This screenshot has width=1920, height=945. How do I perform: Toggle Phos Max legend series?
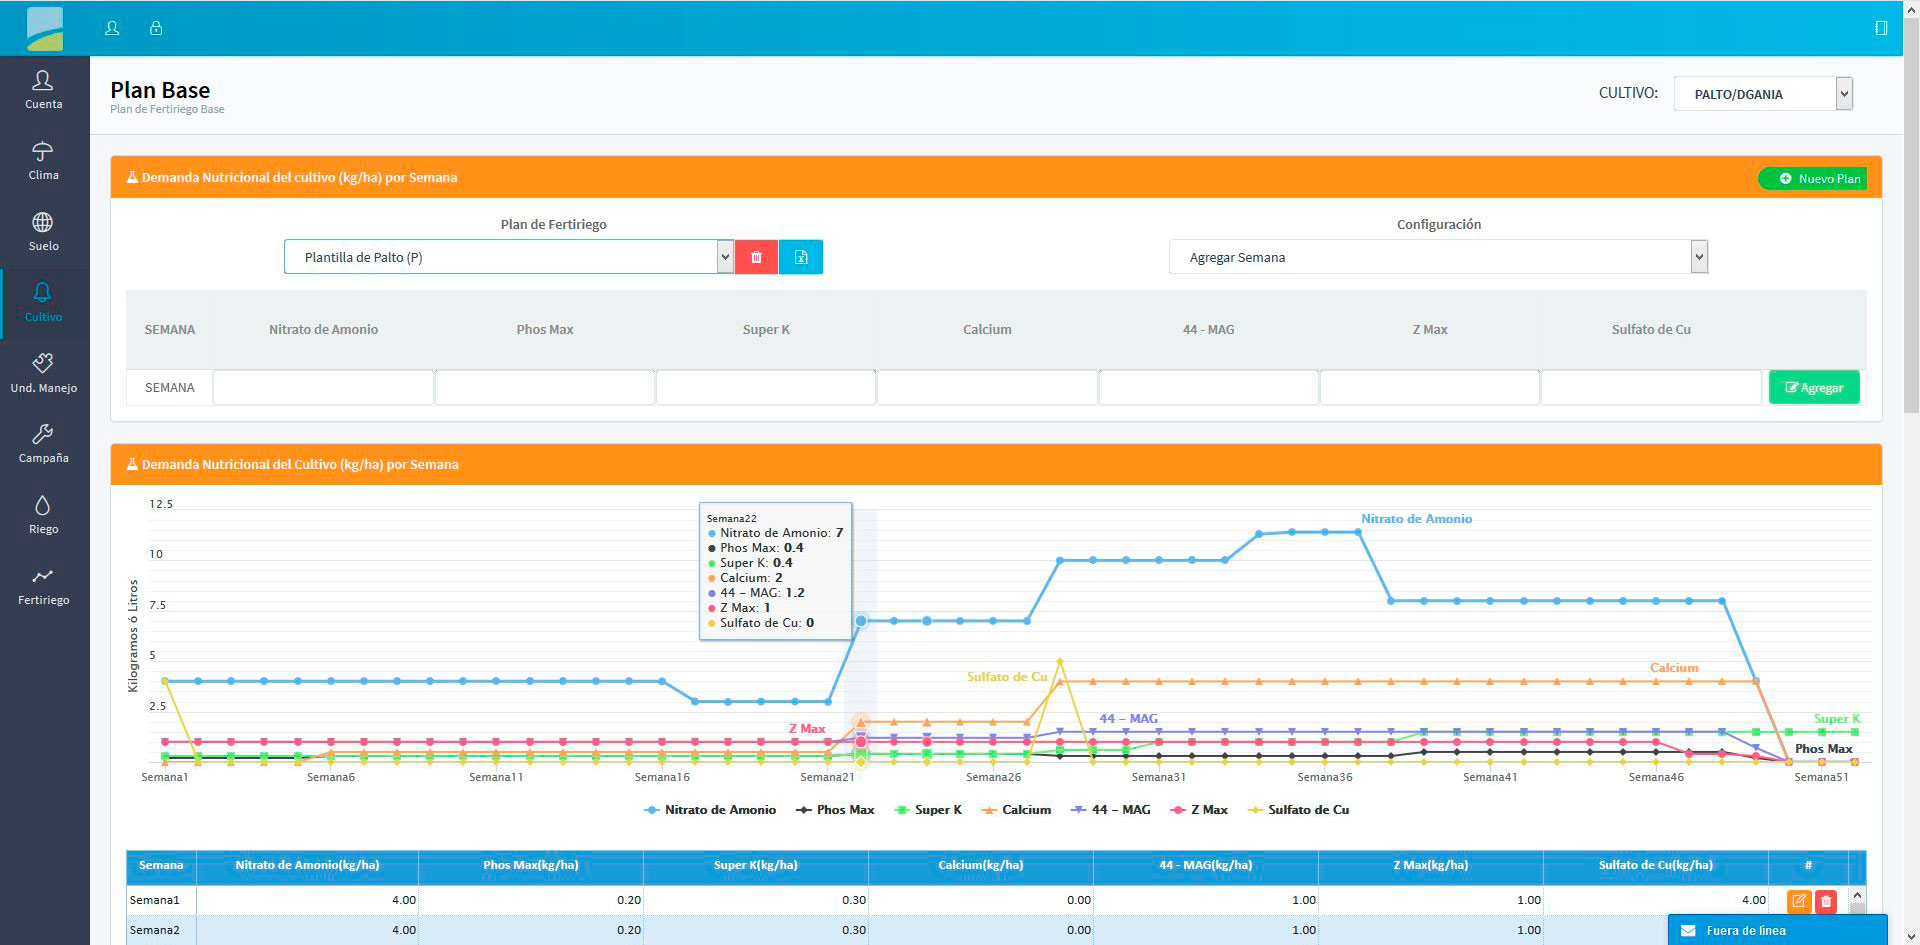[x=835, y=810]
